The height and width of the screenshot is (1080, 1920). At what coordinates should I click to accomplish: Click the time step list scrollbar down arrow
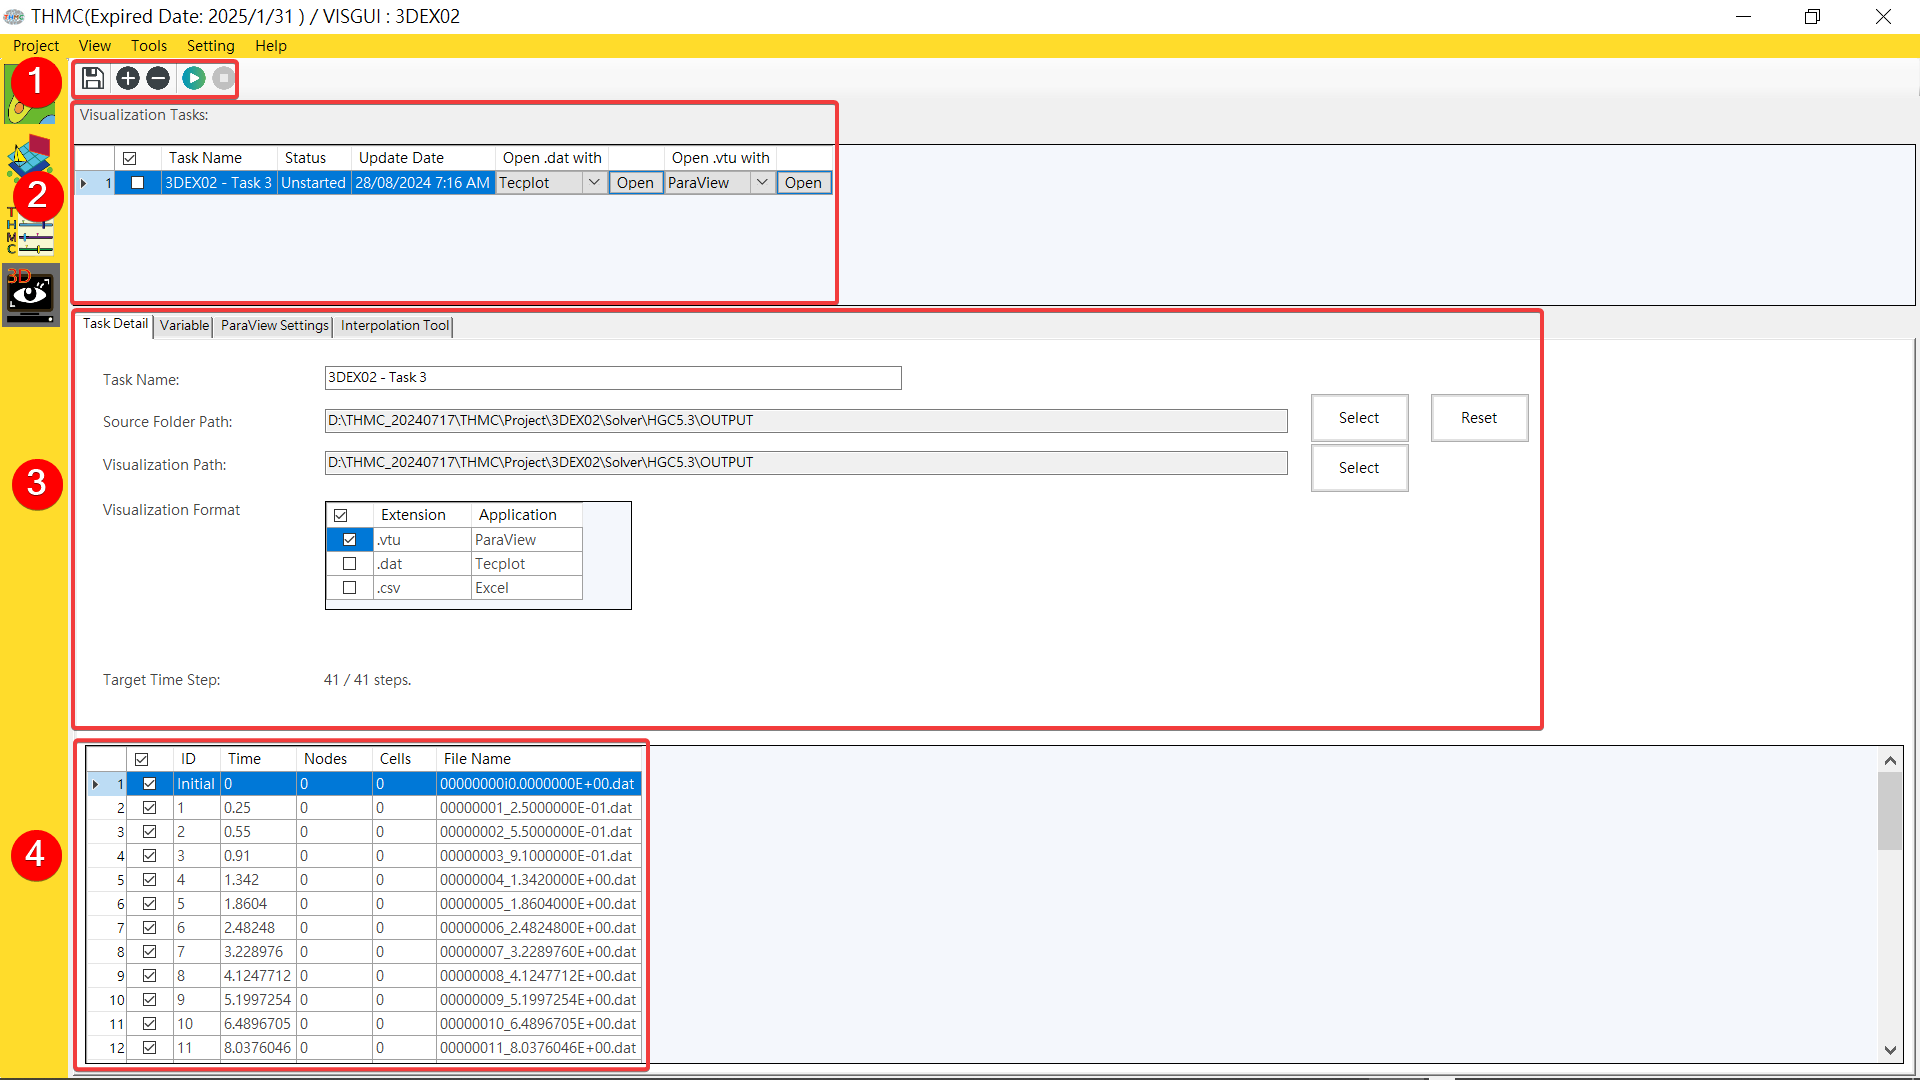(1890, 1049)
